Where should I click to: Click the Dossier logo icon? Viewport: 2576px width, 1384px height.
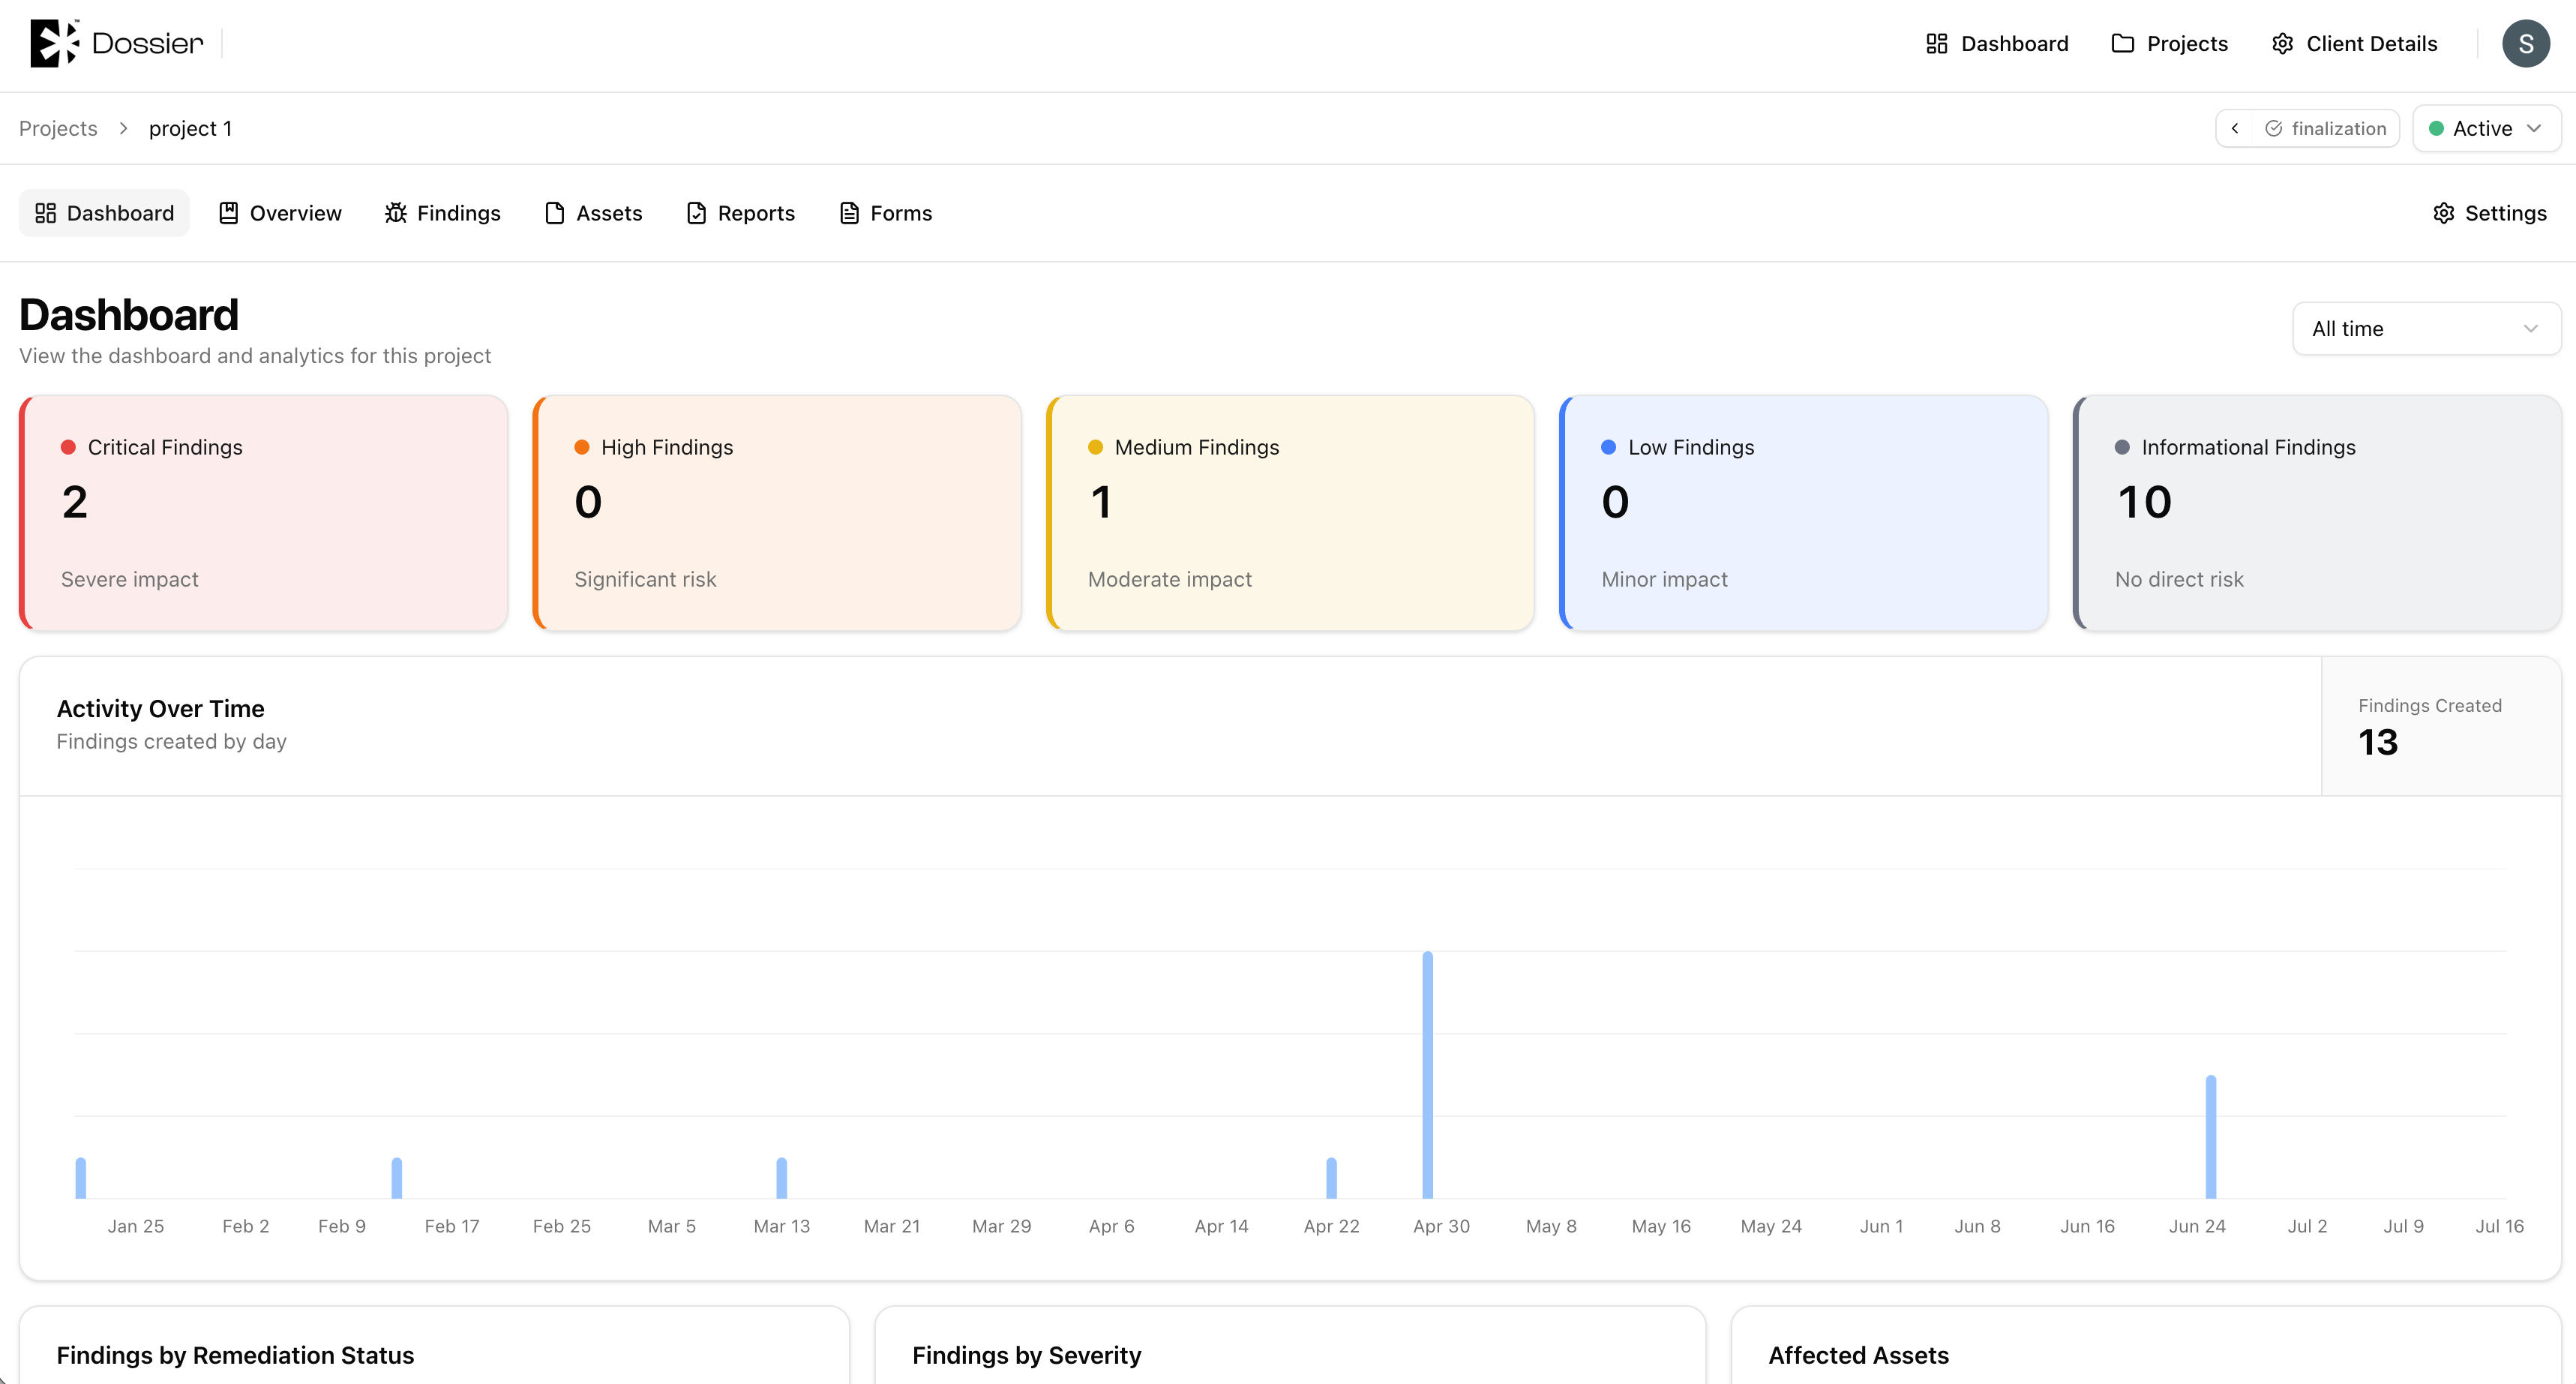(x=54, y=43)
